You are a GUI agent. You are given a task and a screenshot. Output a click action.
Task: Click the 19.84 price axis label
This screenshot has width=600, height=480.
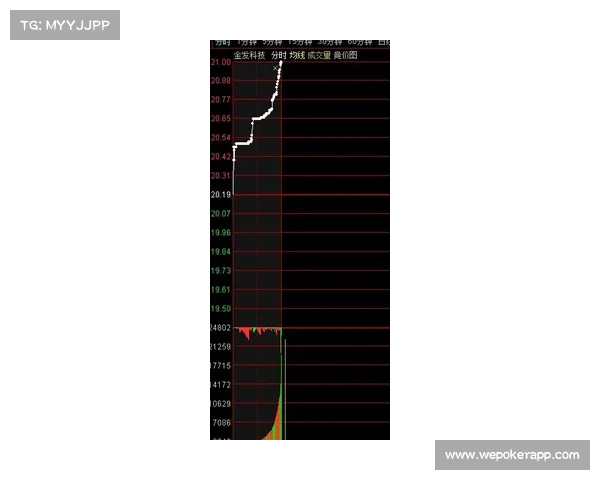tap(221, 251)
